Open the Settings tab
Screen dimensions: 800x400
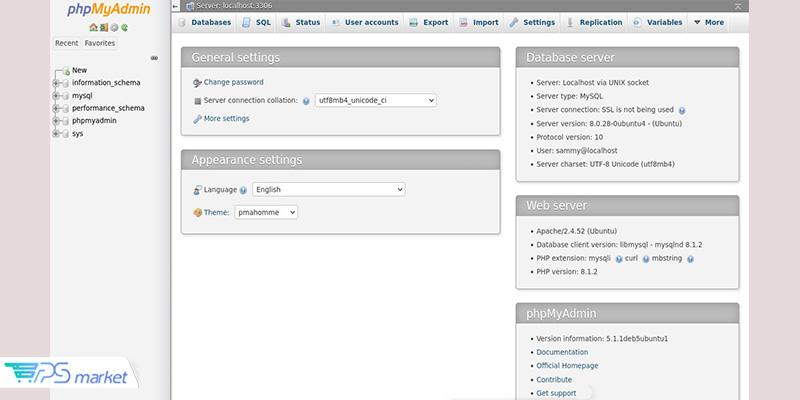[533, 22]
